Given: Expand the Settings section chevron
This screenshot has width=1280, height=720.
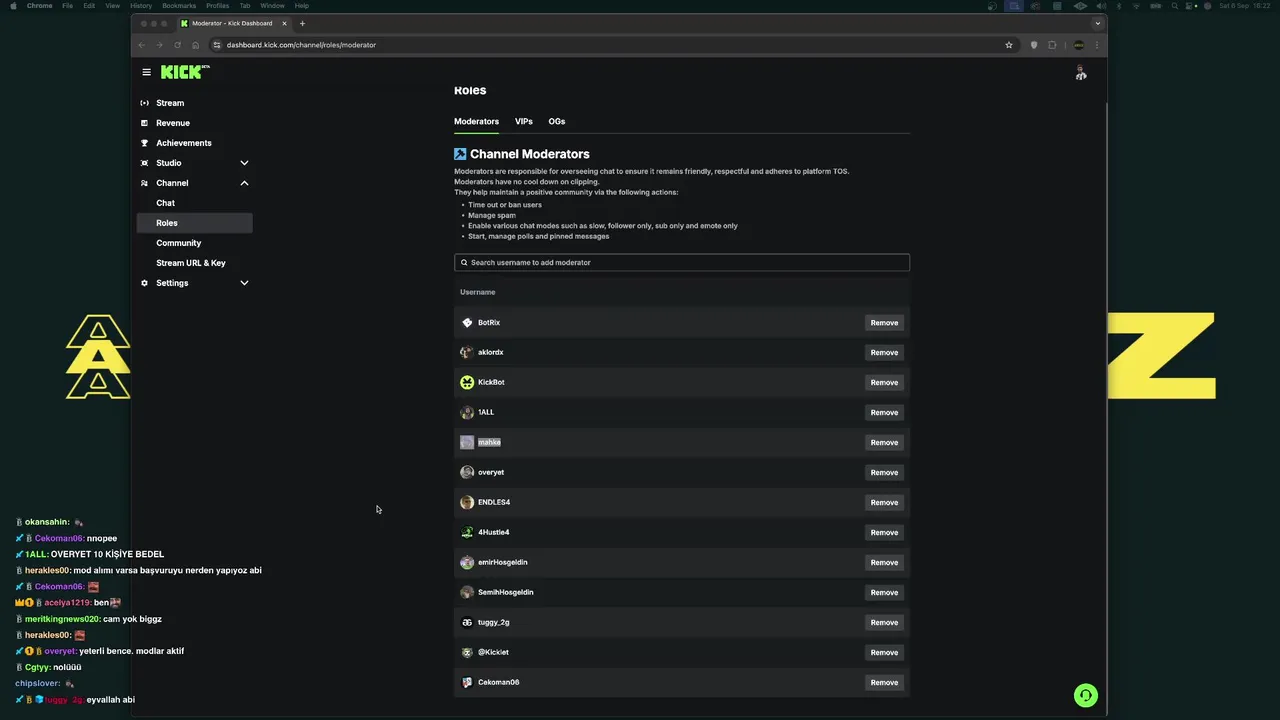Looking at the screenshot, I should [244, 283].
